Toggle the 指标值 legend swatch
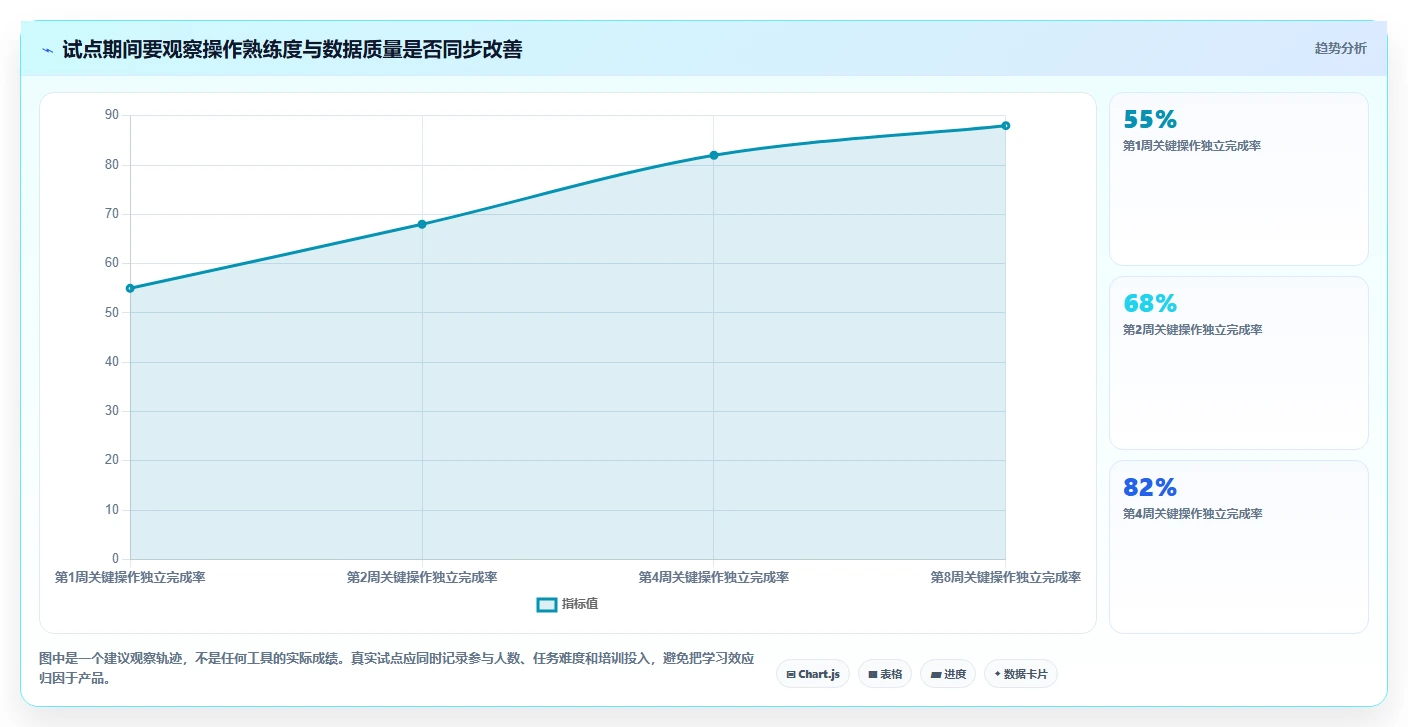Image resolution: width=1408 pixels, height=727 pixels. coord(546,604)
